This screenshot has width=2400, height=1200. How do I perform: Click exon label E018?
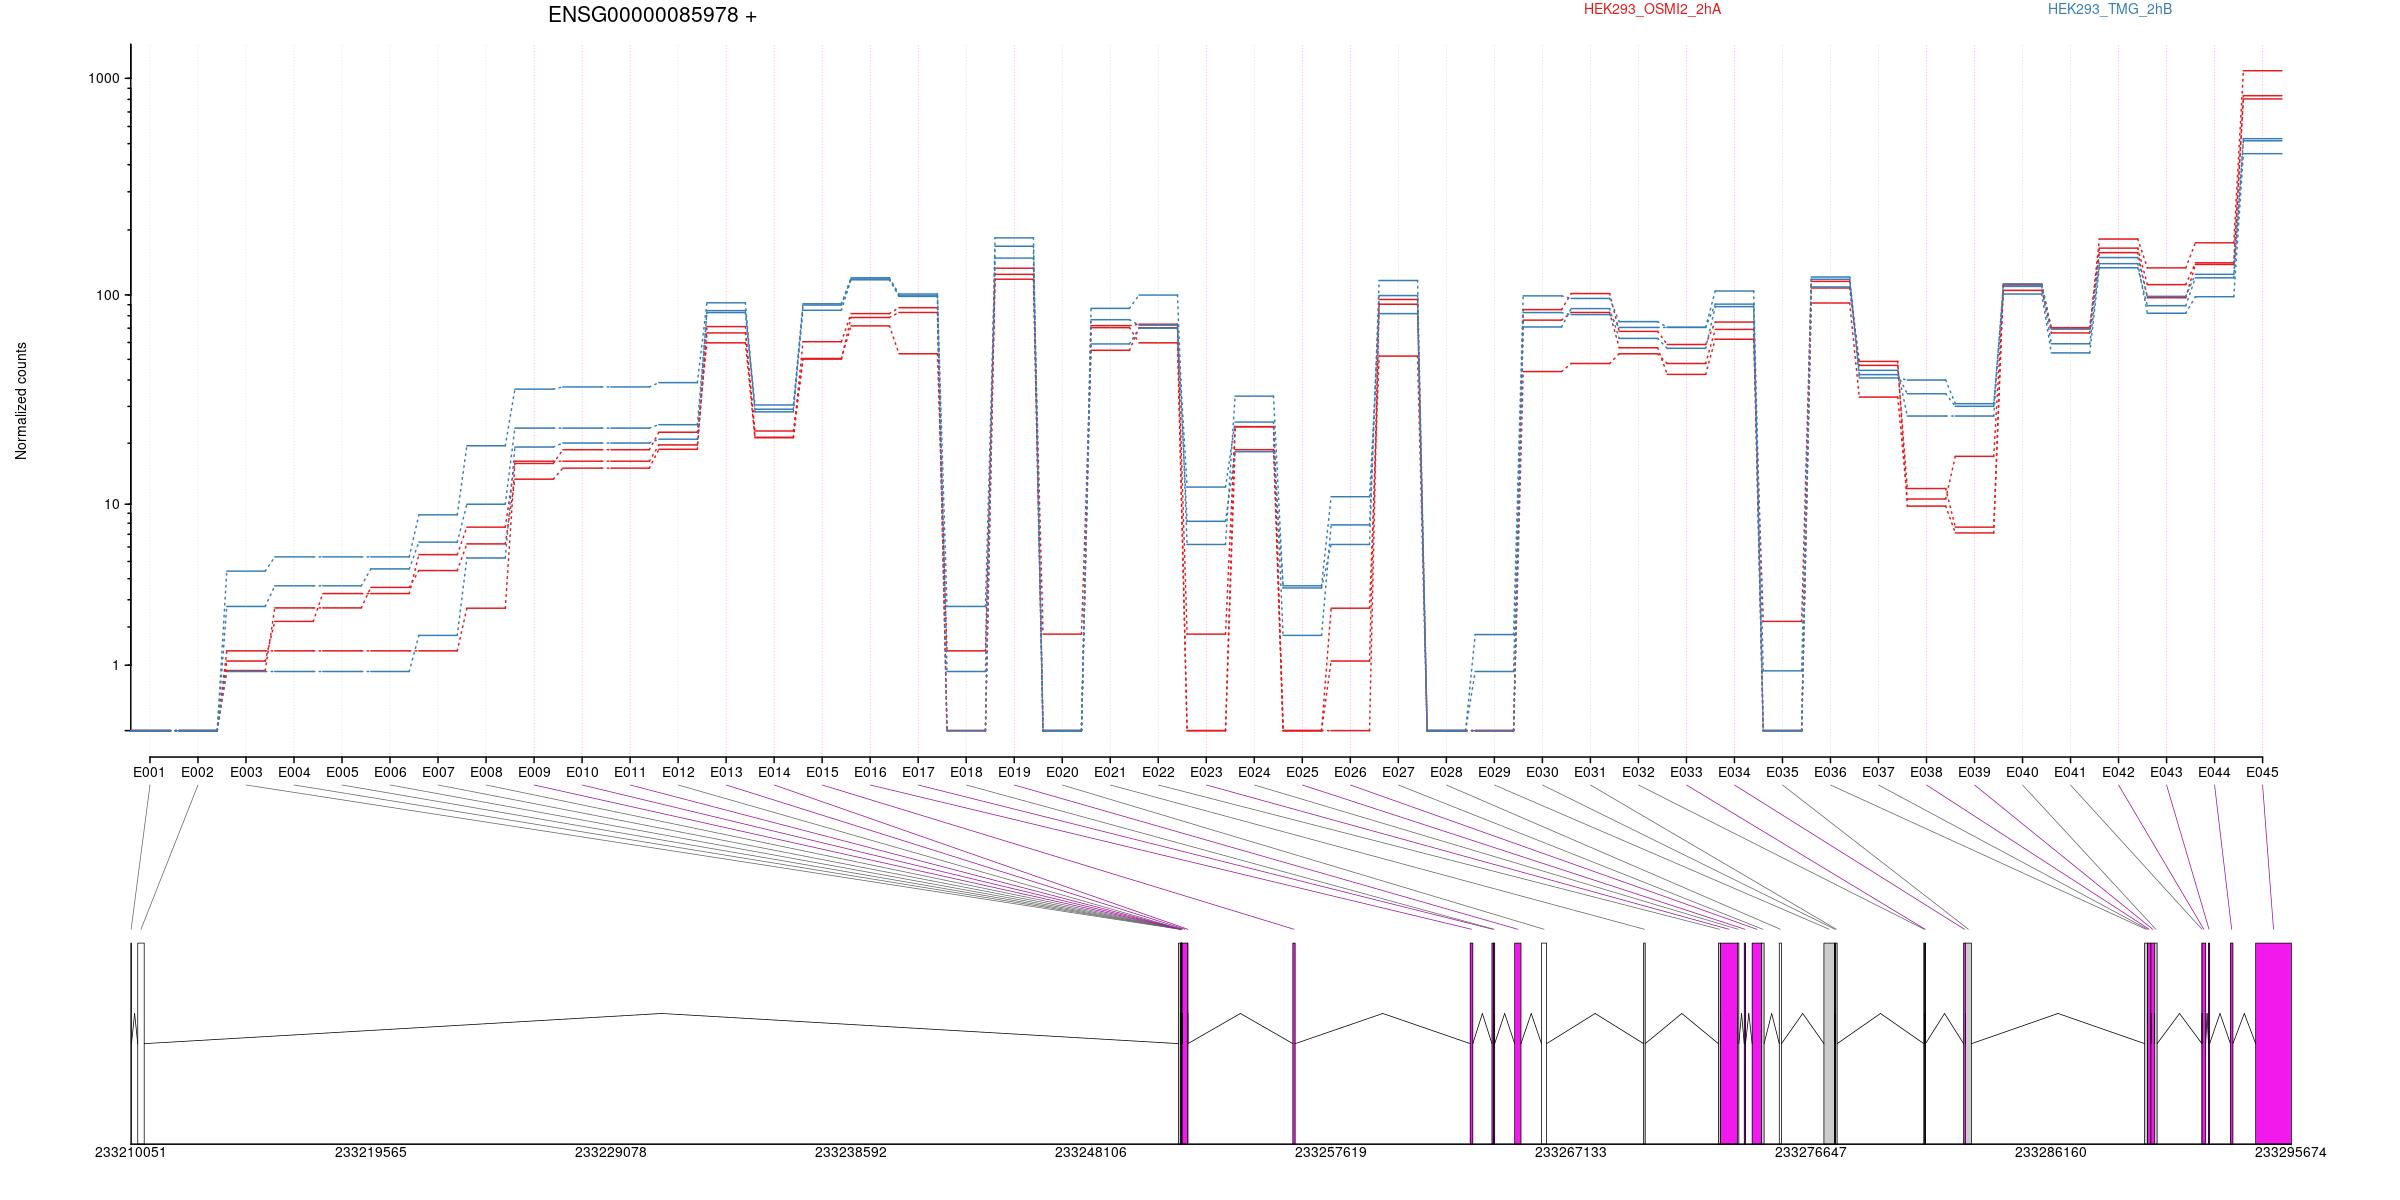[x=966, y=772]
